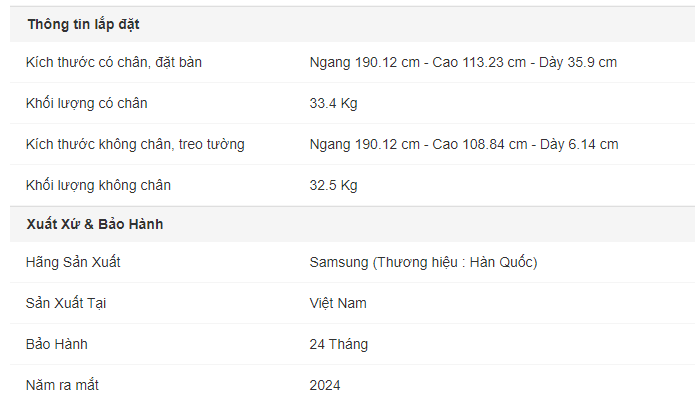Select the 'Việt Nam' origin value

(338, 303)
